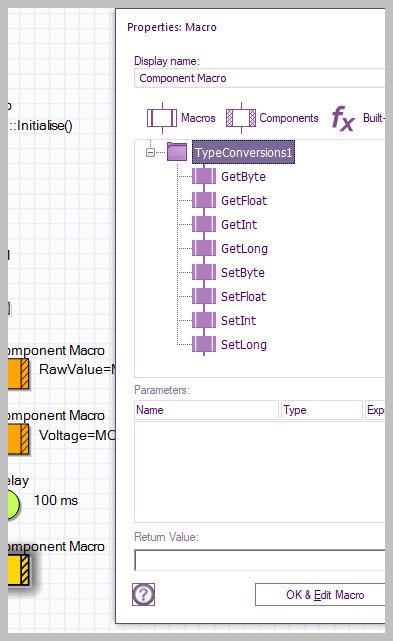The image size is (393, 641).
Task: Click the Name column header
Action: (x=207, y=410)
